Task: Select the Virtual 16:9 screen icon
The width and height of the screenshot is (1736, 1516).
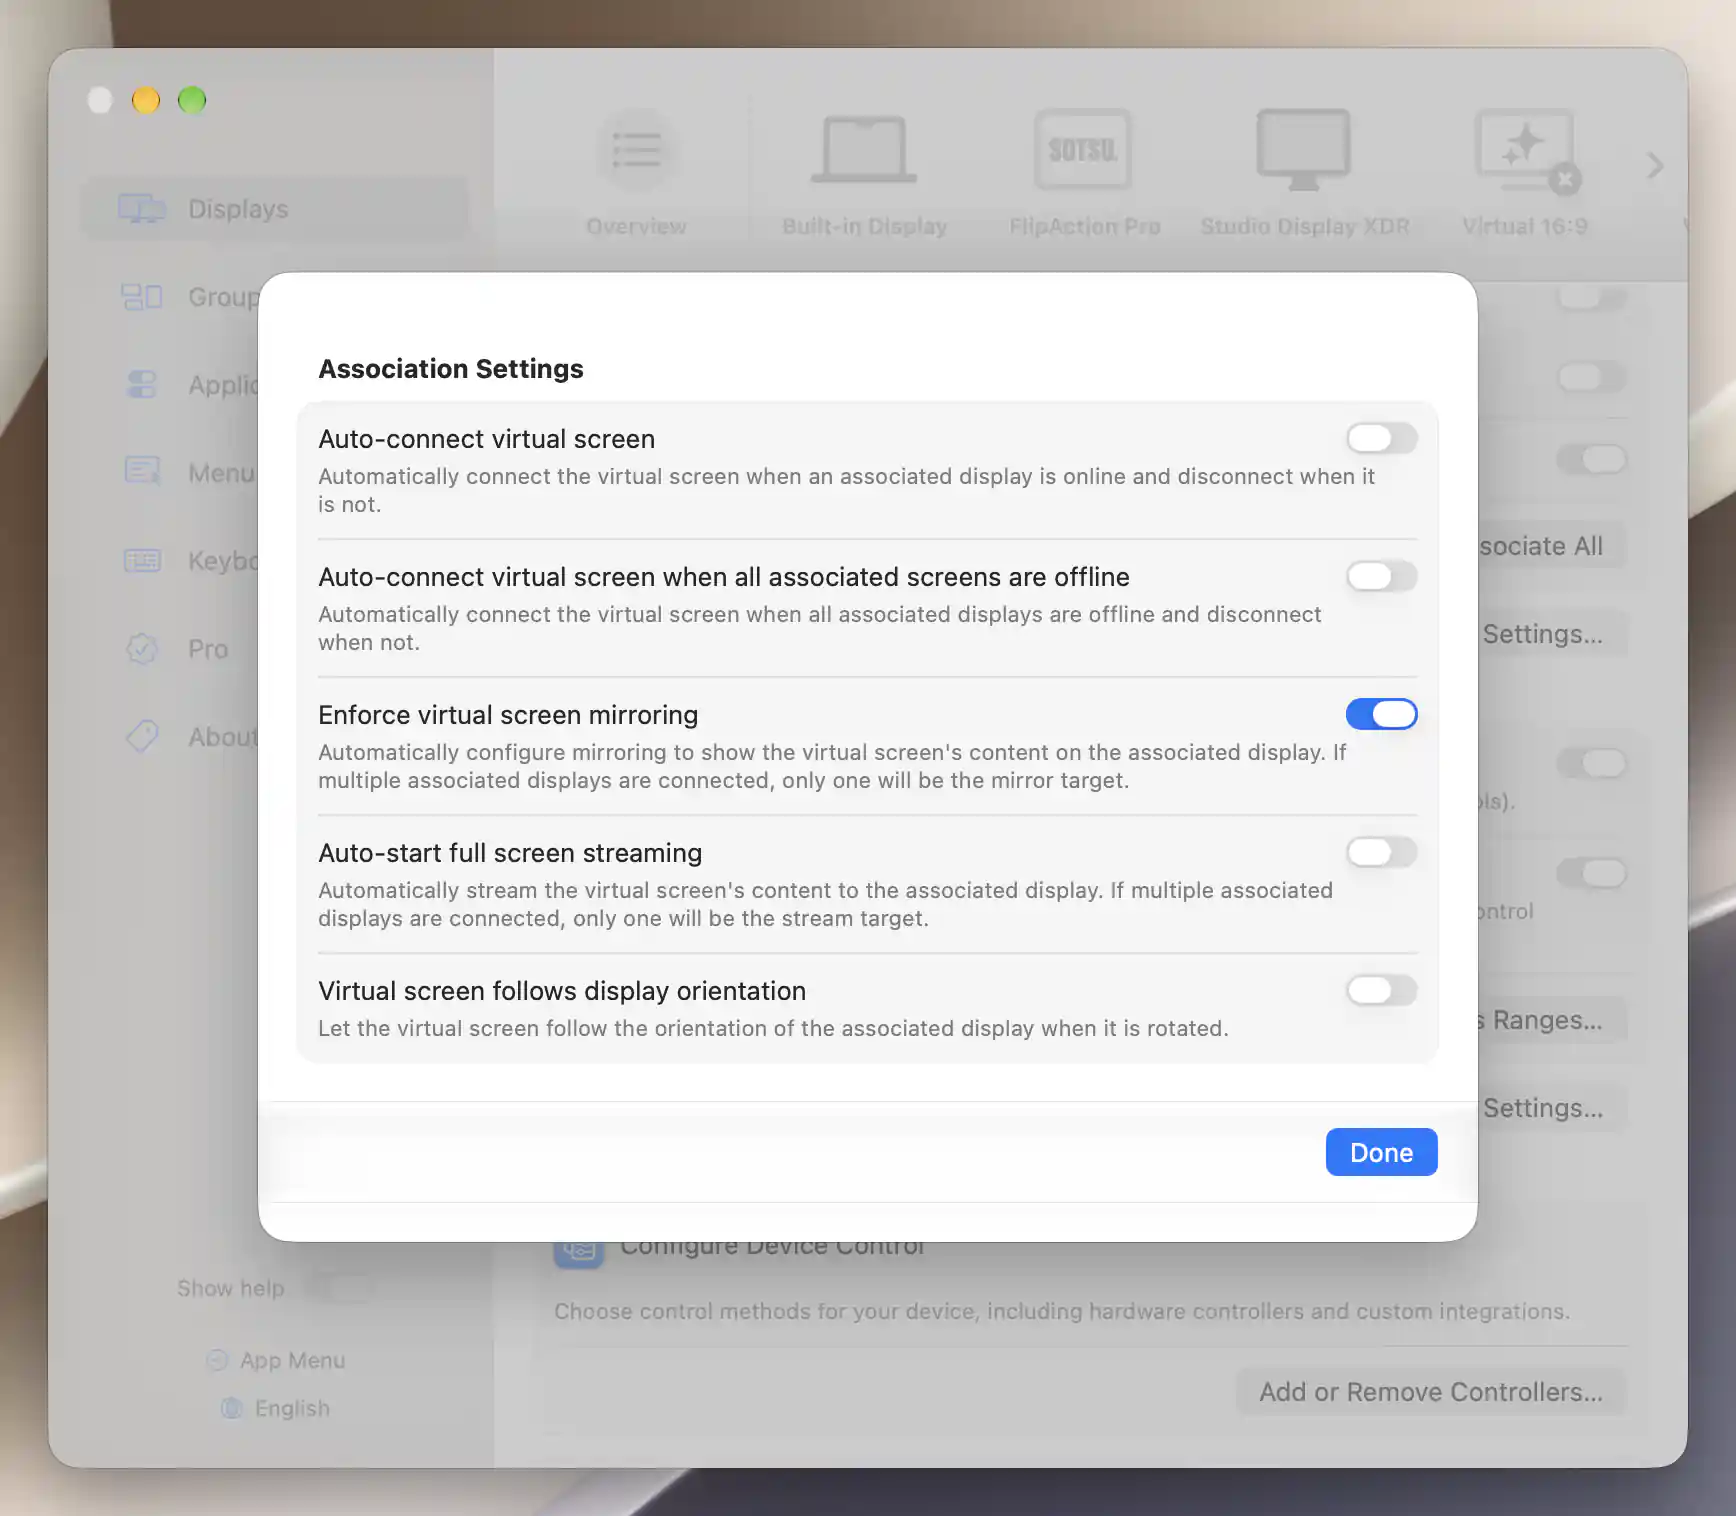Action: [x=1525, y=151]
